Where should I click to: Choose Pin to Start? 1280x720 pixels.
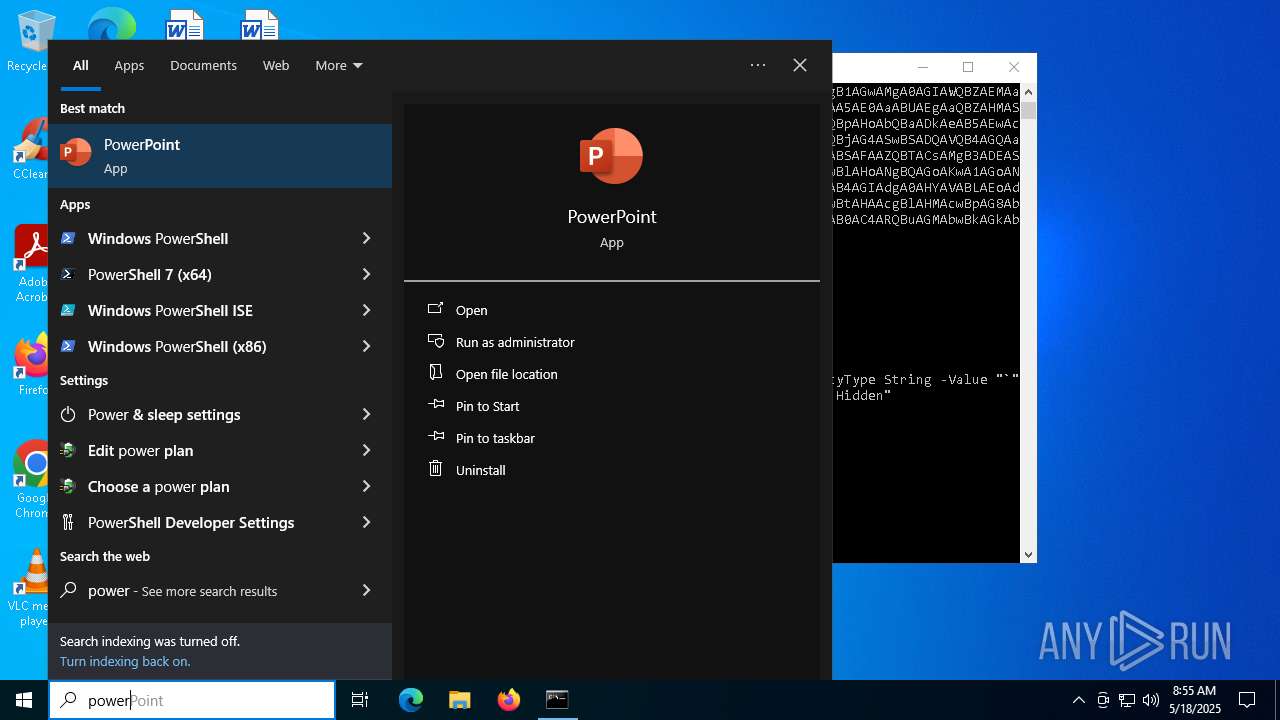click(x=487, y=406)
